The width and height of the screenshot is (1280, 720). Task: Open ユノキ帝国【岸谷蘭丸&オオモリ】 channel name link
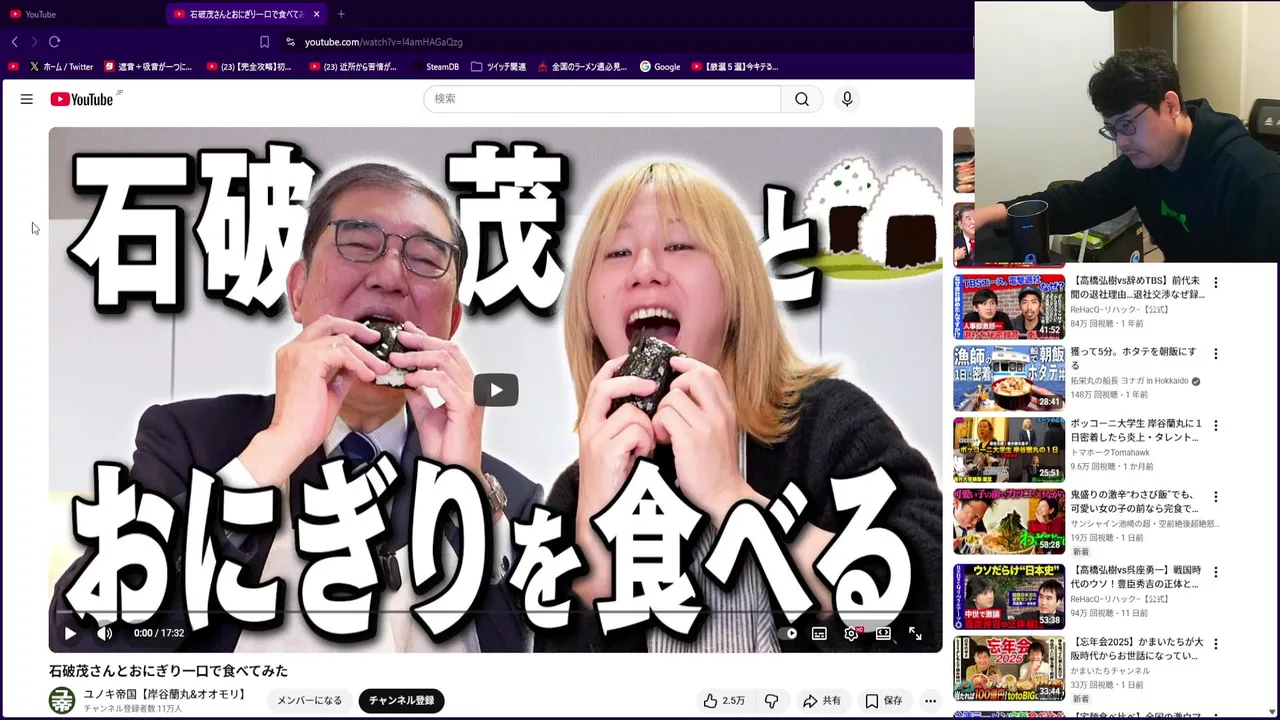pos(165,694)
